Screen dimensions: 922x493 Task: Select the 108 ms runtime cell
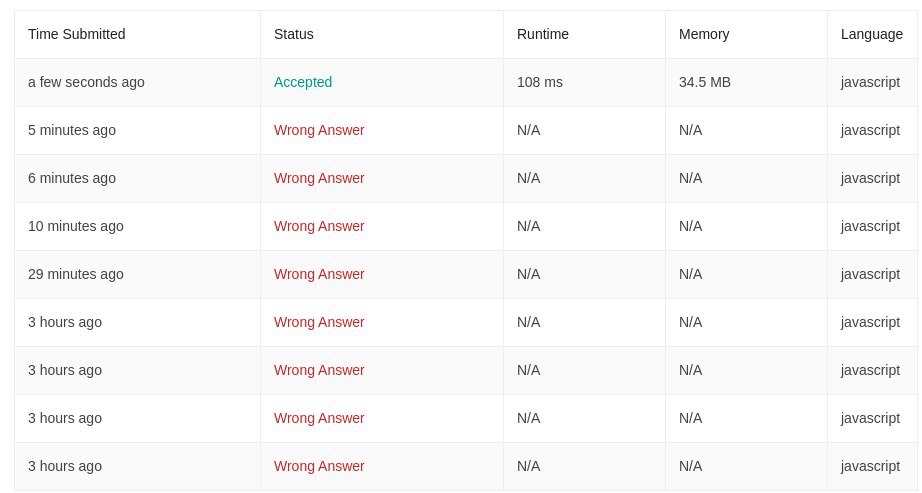pyautogui.click(x=540, y=82)
